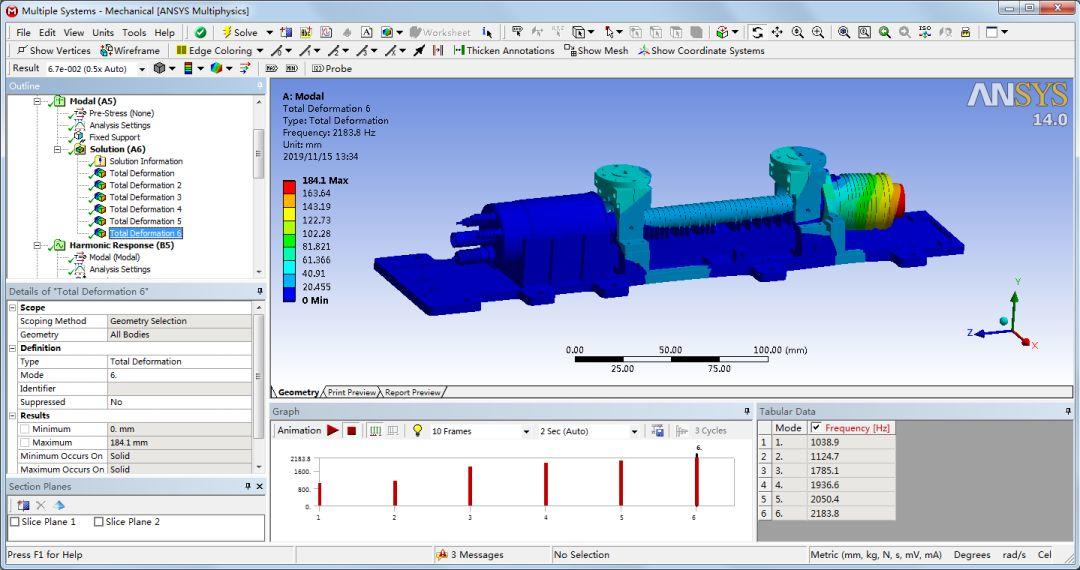Collapse the Solution (A6) tree node
Image resolution: width=1080 pixels, height=570 pixels.
coord(58,149)
